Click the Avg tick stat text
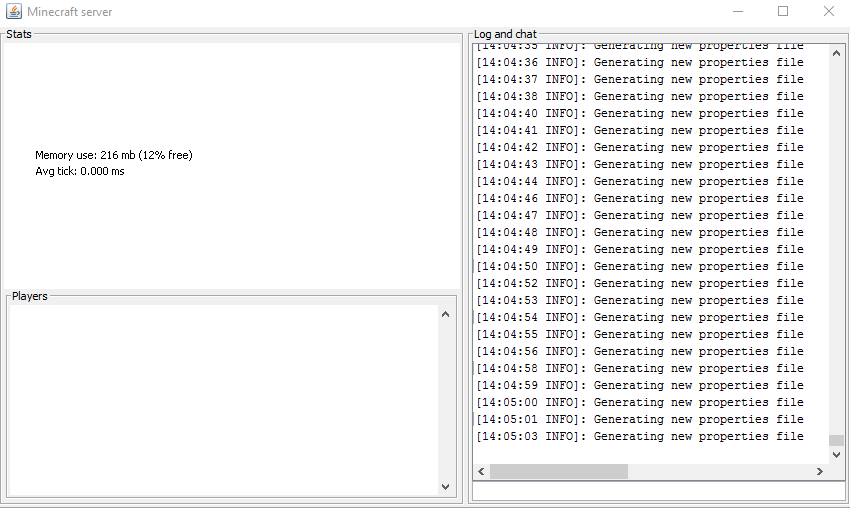850x508 pixels. tap(80, 171)
